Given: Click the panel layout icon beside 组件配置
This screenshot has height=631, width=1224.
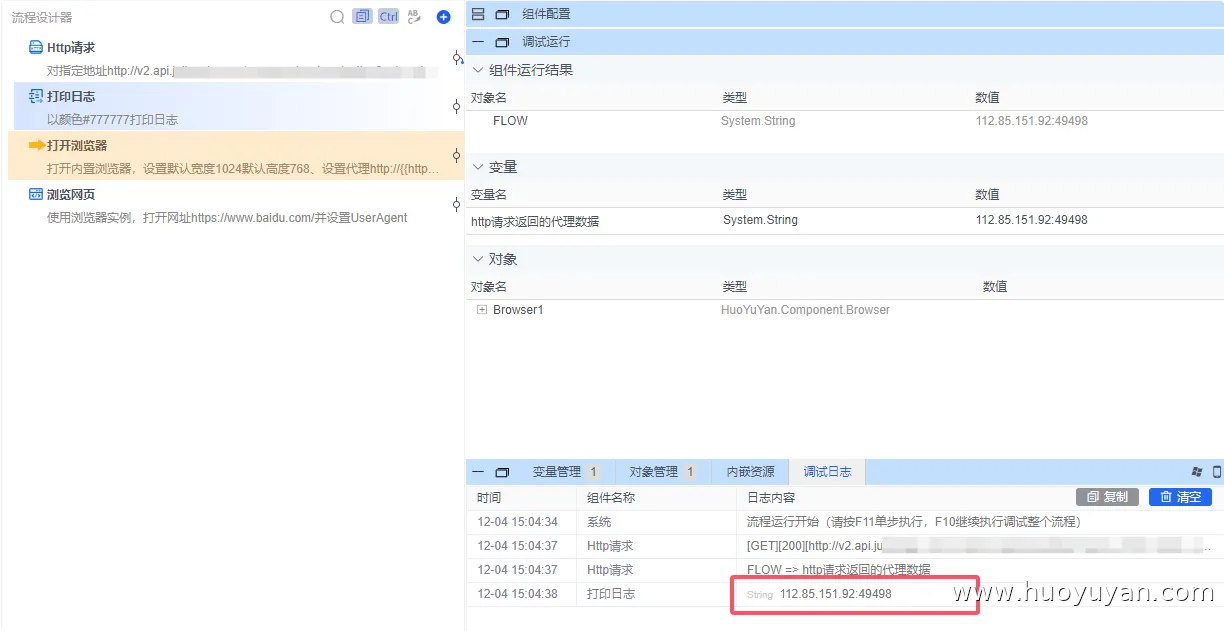Looking at the screenshot, I should pos(503,13).
